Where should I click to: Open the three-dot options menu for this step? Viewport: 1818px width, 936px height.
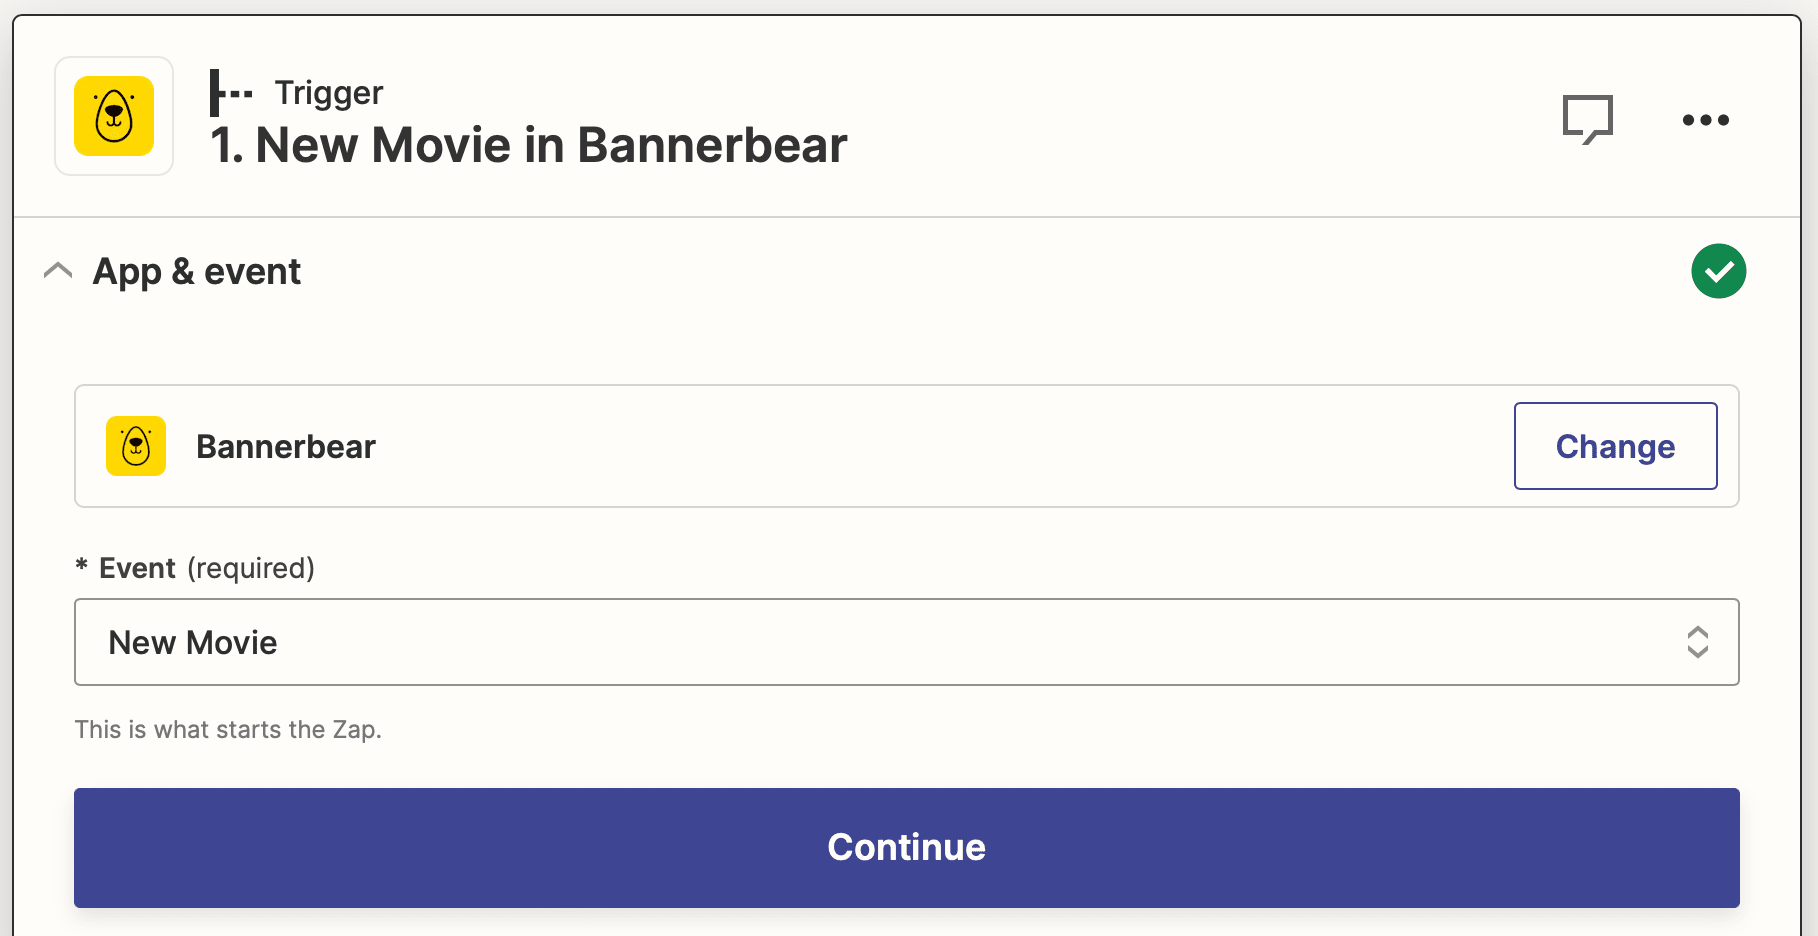pos(1705,119)
